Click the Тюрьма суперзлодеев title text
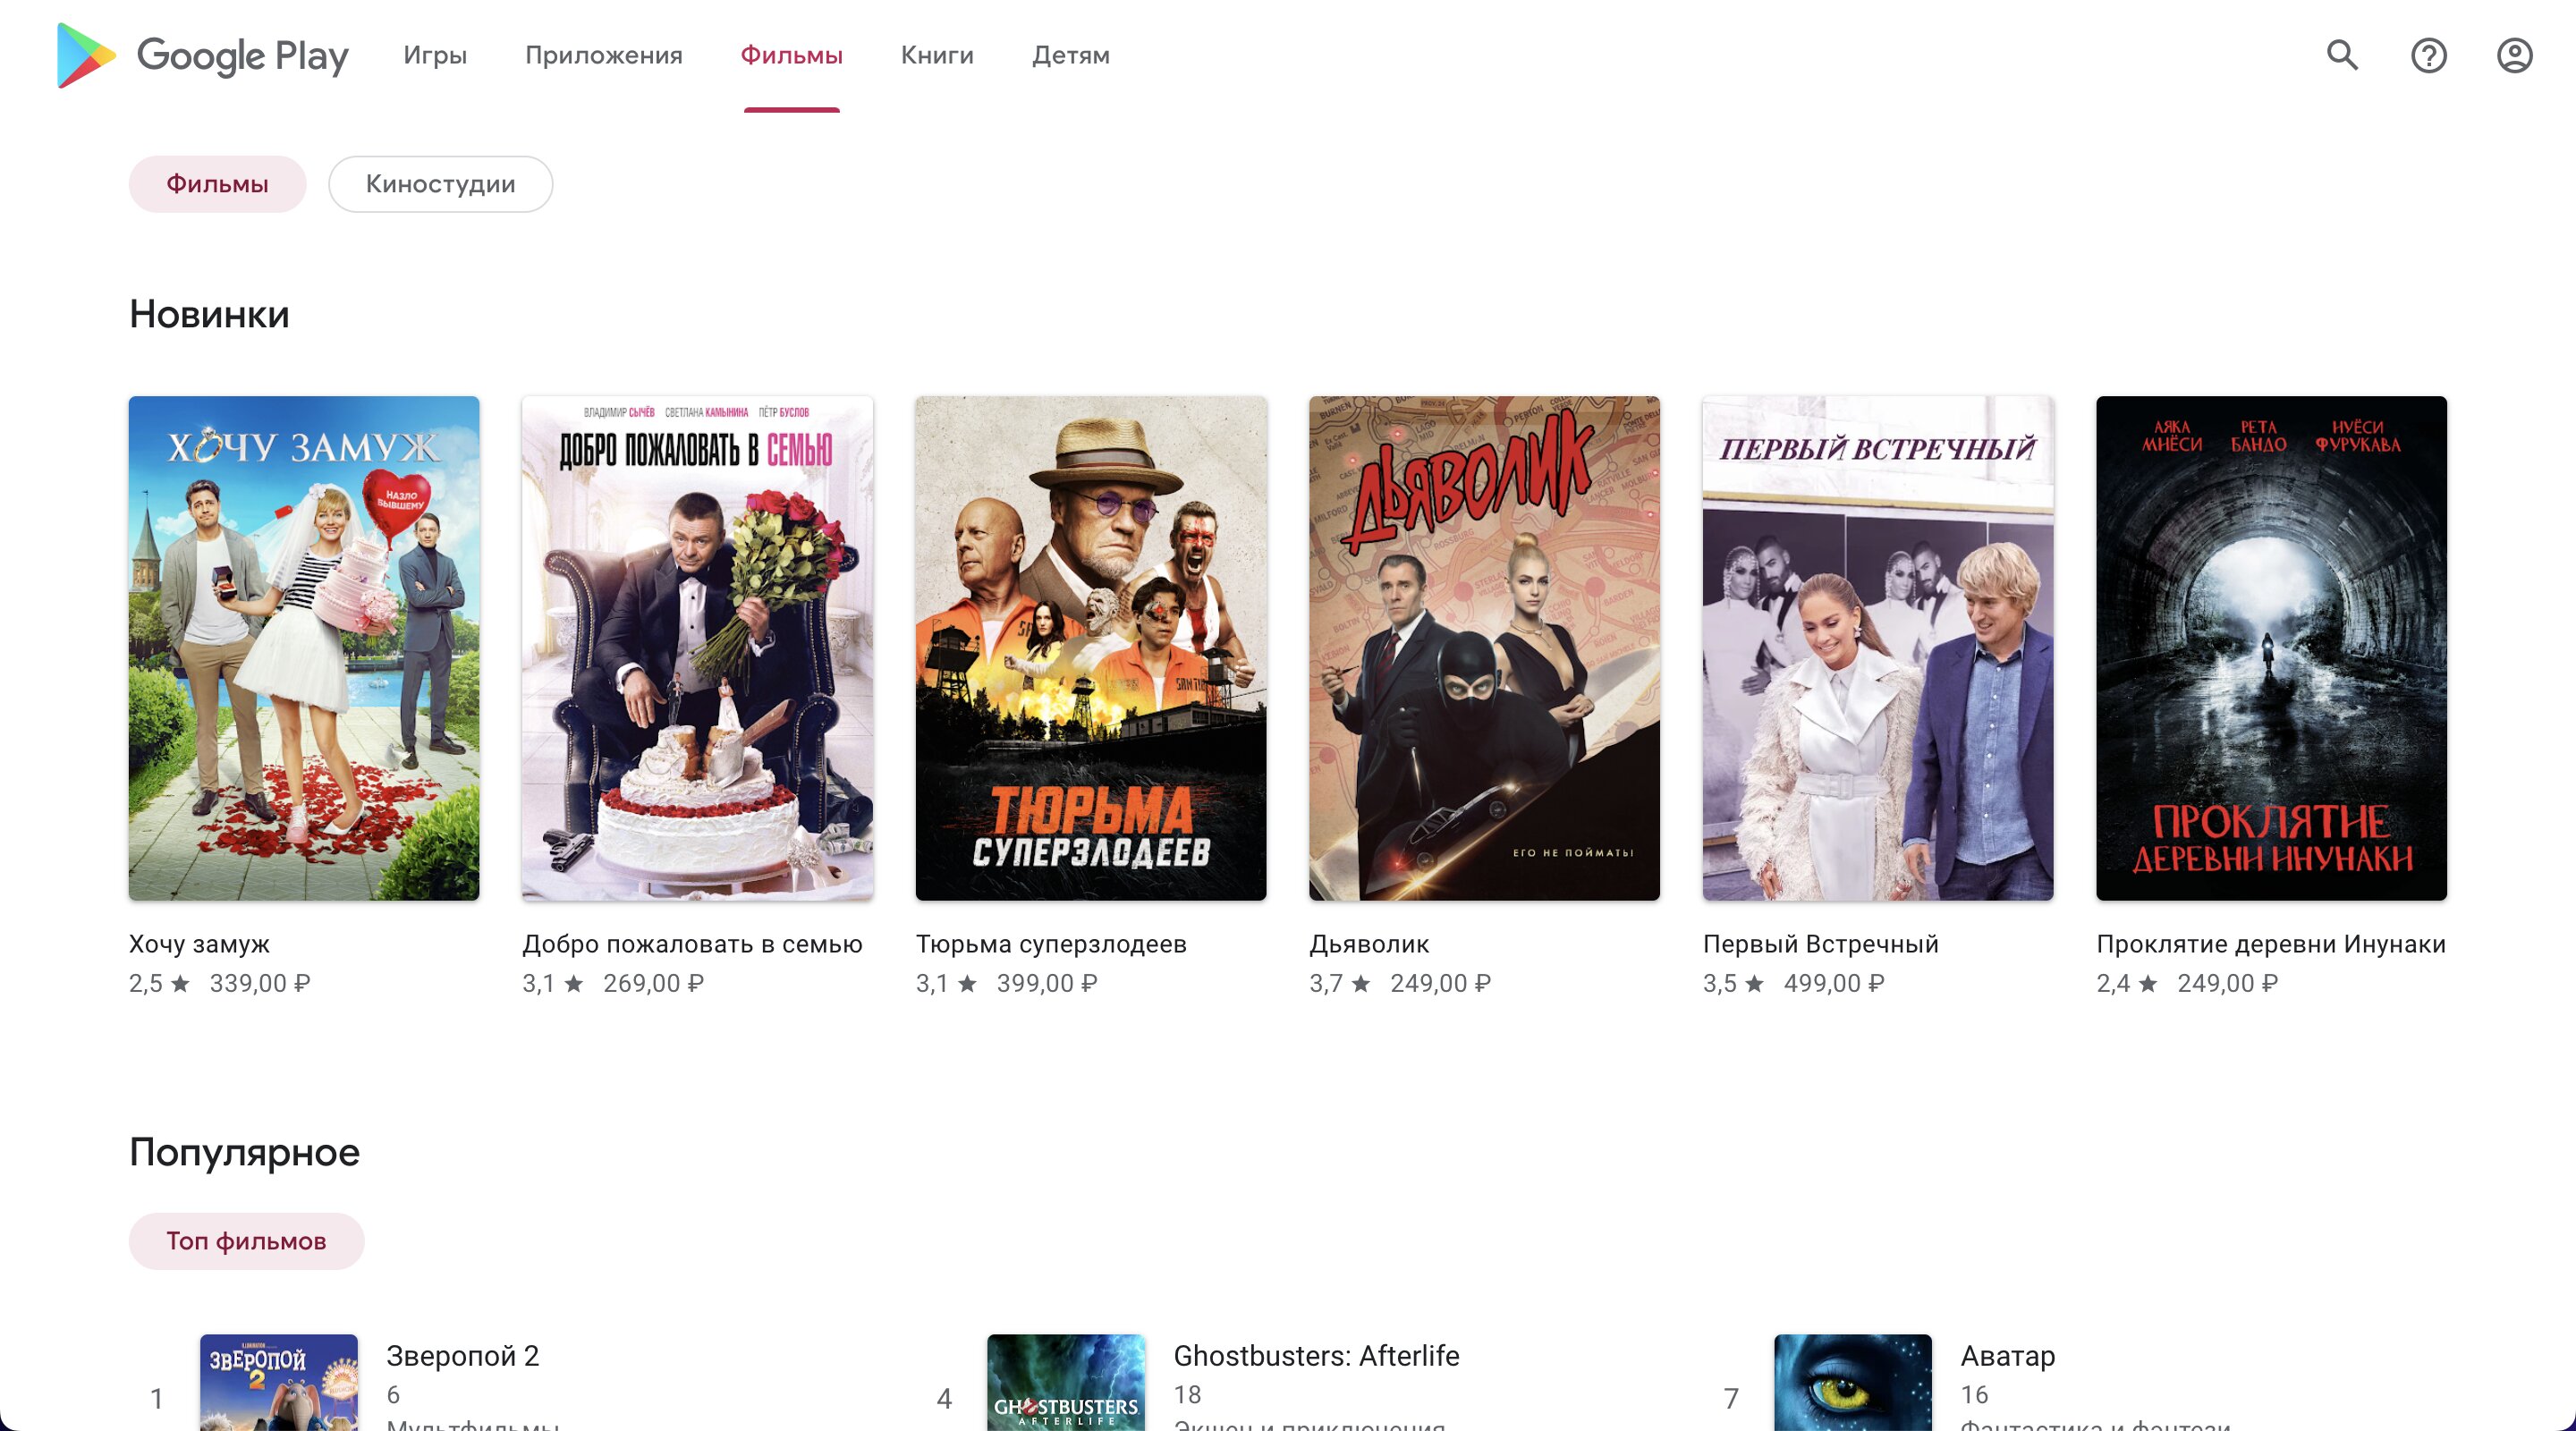 [x=1051, y=944]
